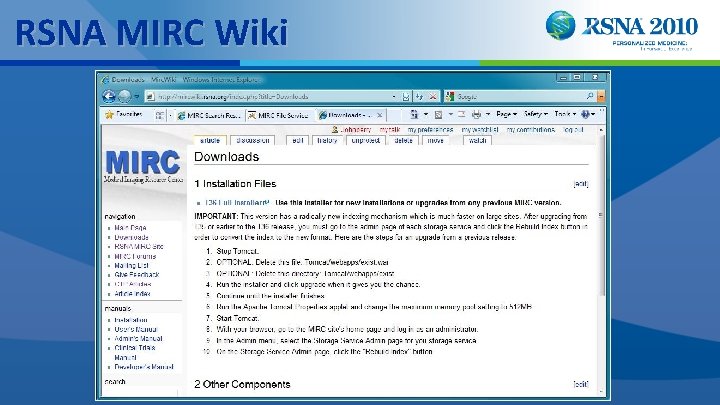Click the Help icon in command bar
This screenshot has height=405, width=720.
(x=585, y=114)
